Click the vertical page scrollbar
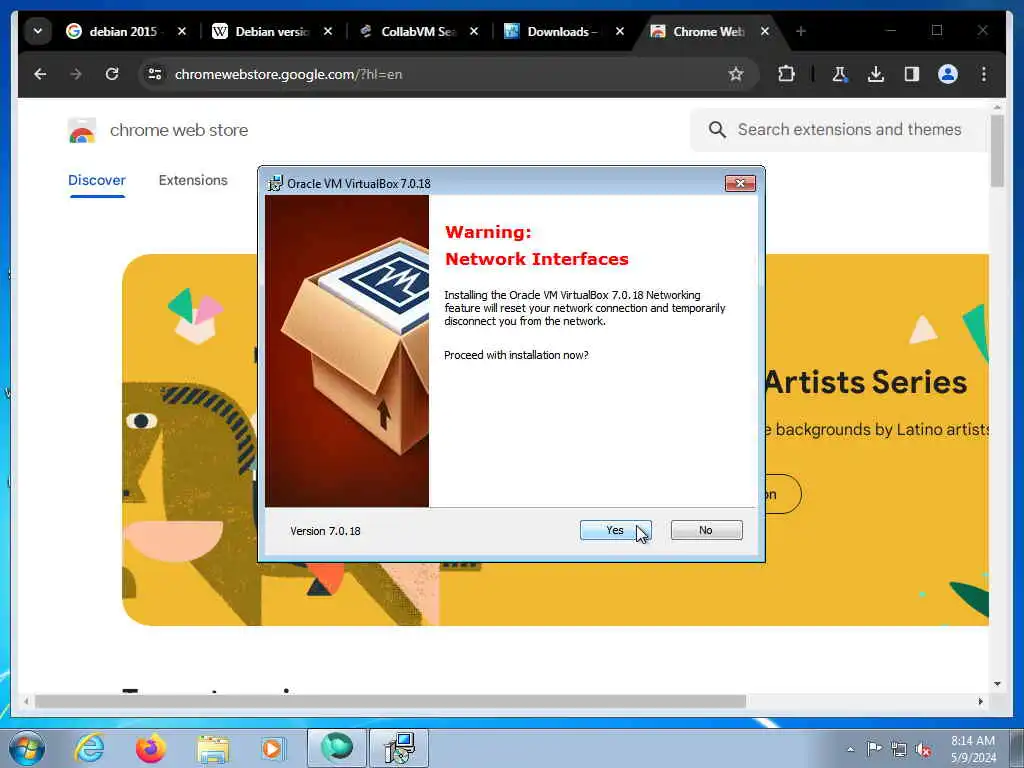This screenshot has height=768, width=1024. click(x=997, y=152)
